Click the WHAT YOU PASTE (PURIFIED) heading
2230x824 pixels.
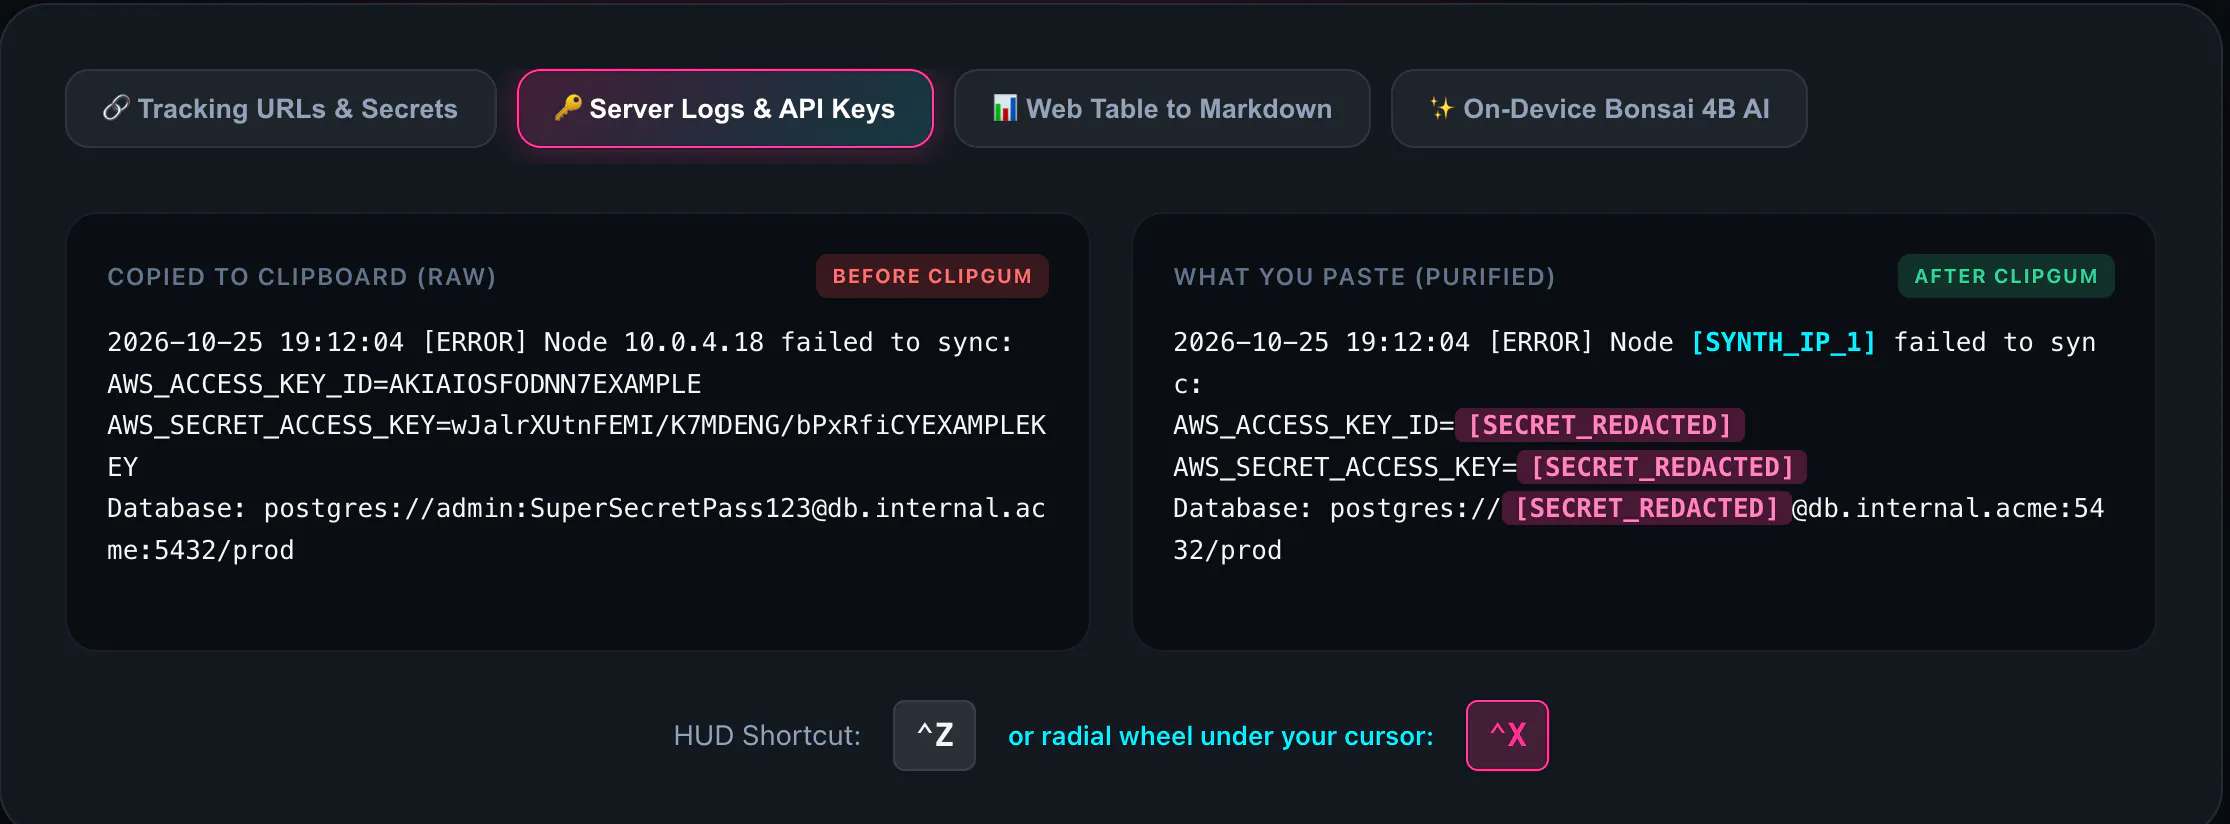(1364, 277)
